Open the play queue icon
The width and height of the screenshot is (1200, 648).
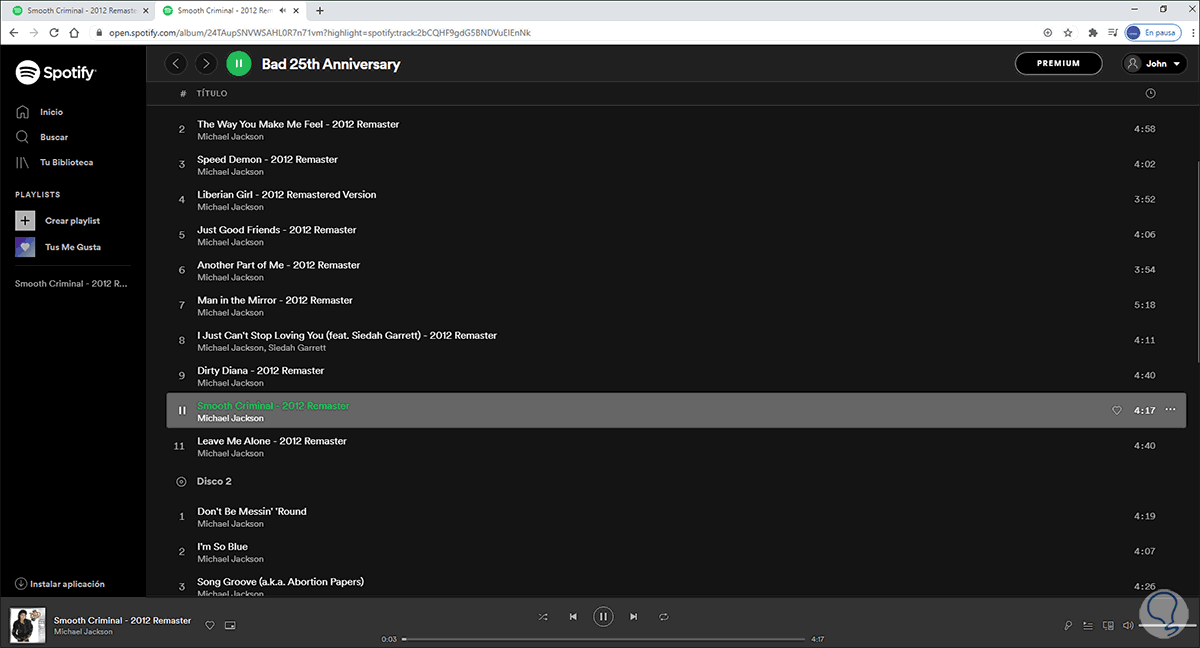tap(1088, 626)
